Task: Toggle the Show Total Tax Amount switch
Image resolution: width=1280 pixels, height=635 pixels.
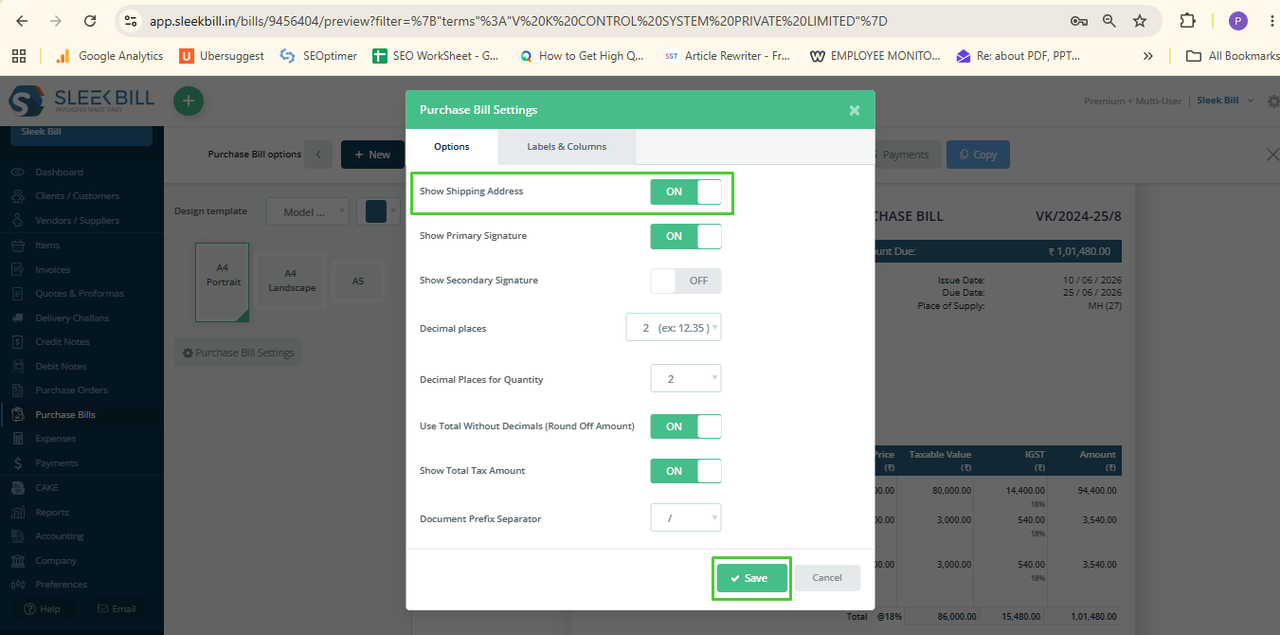Action: (x=685, y=471)
